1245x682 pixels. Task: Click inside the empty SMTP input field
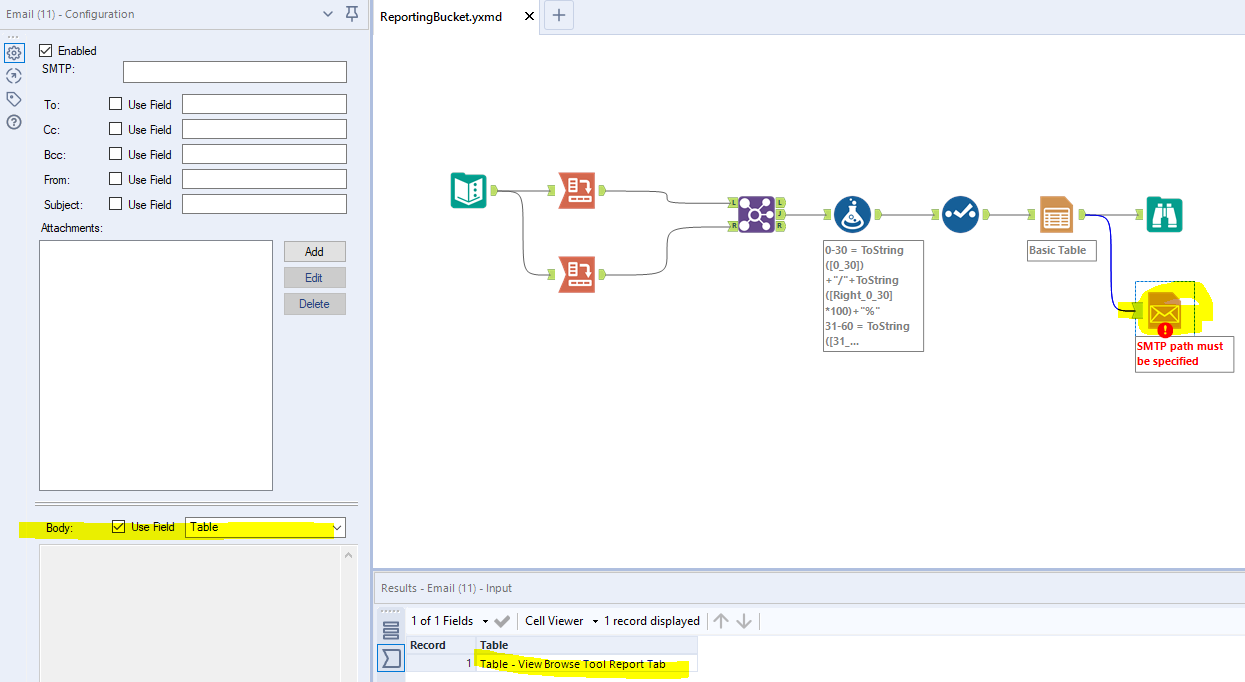tap(234, 71)
